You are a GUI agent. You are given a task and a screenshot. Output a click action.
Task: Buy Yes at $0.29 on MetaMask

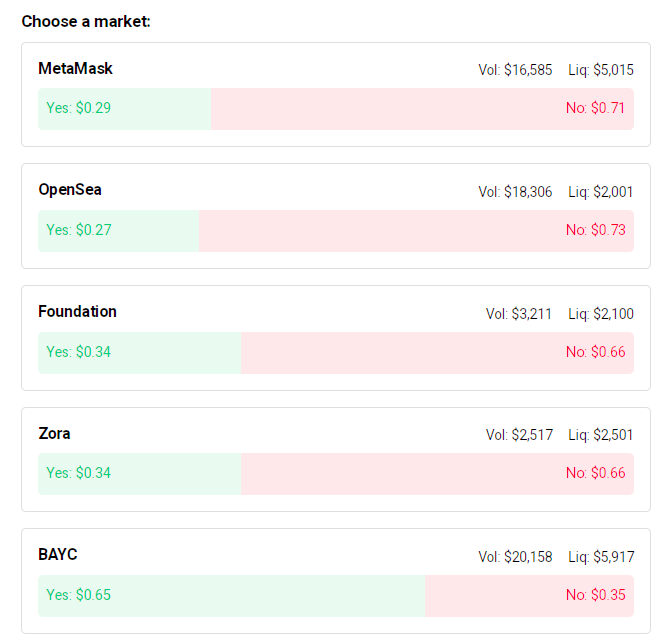(x=124, y=108)
